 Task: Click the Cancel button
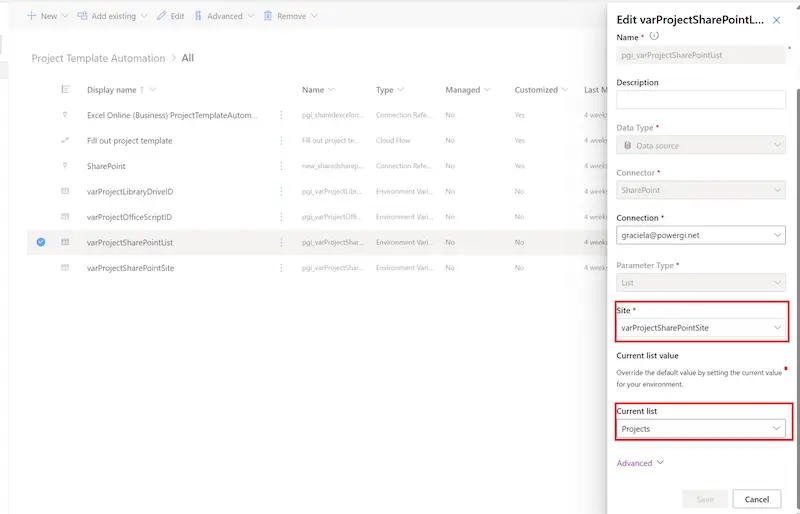point(757,499)
